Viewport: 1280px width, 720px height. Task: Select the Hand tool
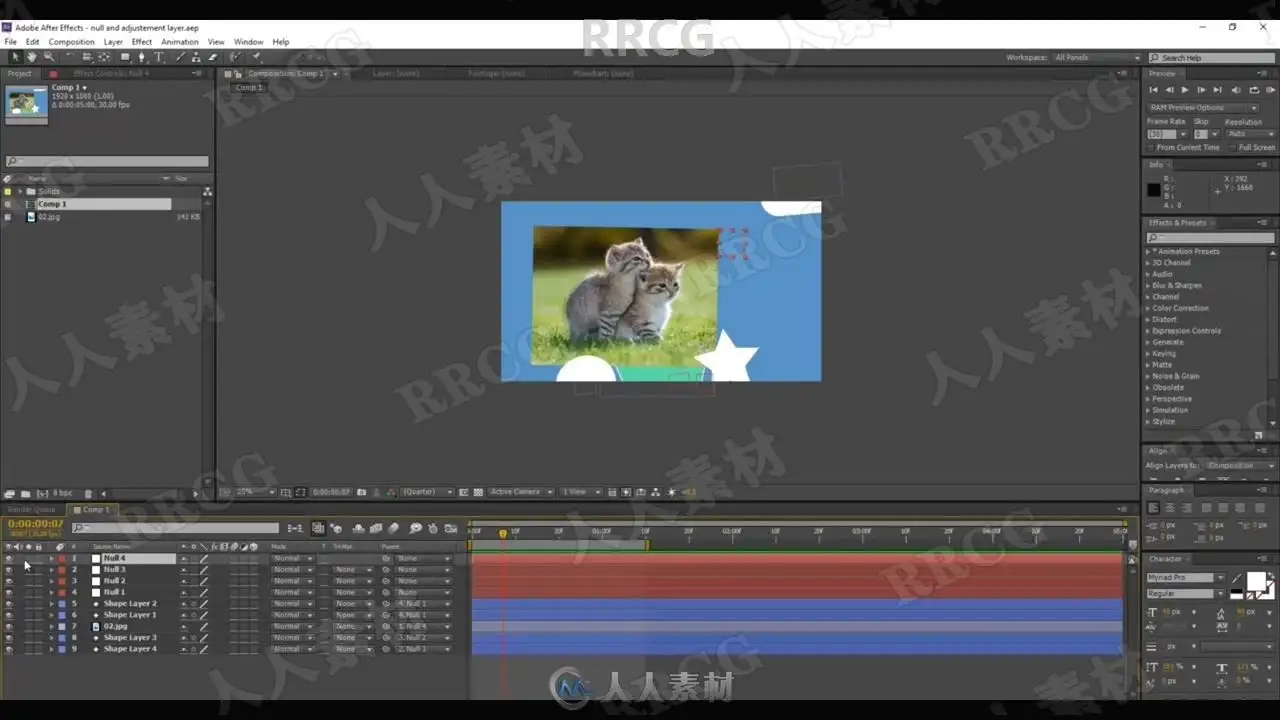[32, 57]
